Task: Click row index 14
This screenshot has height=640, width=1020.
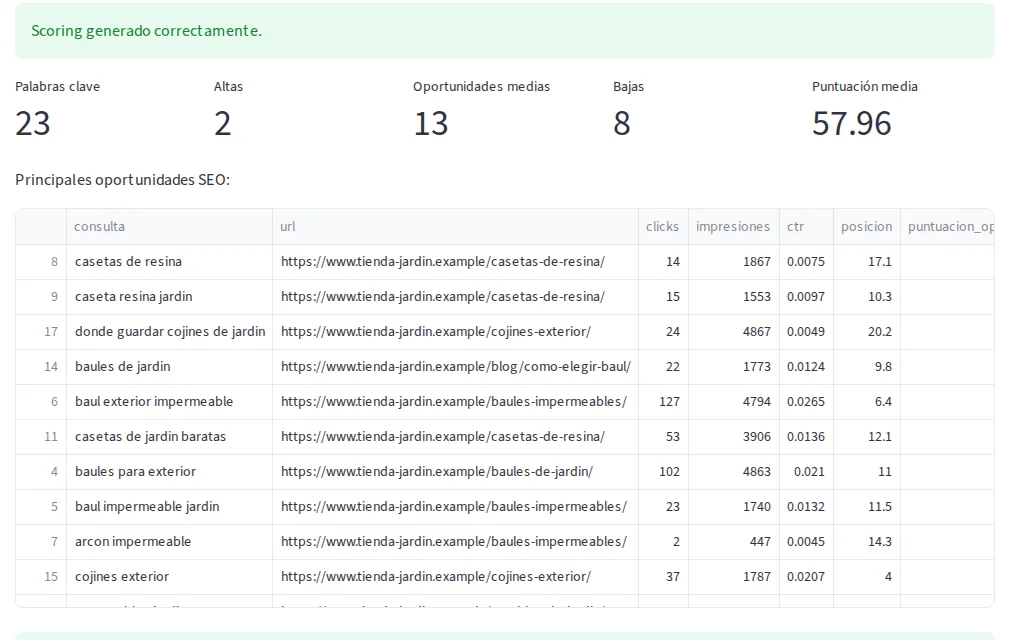Action: [41, 367]
